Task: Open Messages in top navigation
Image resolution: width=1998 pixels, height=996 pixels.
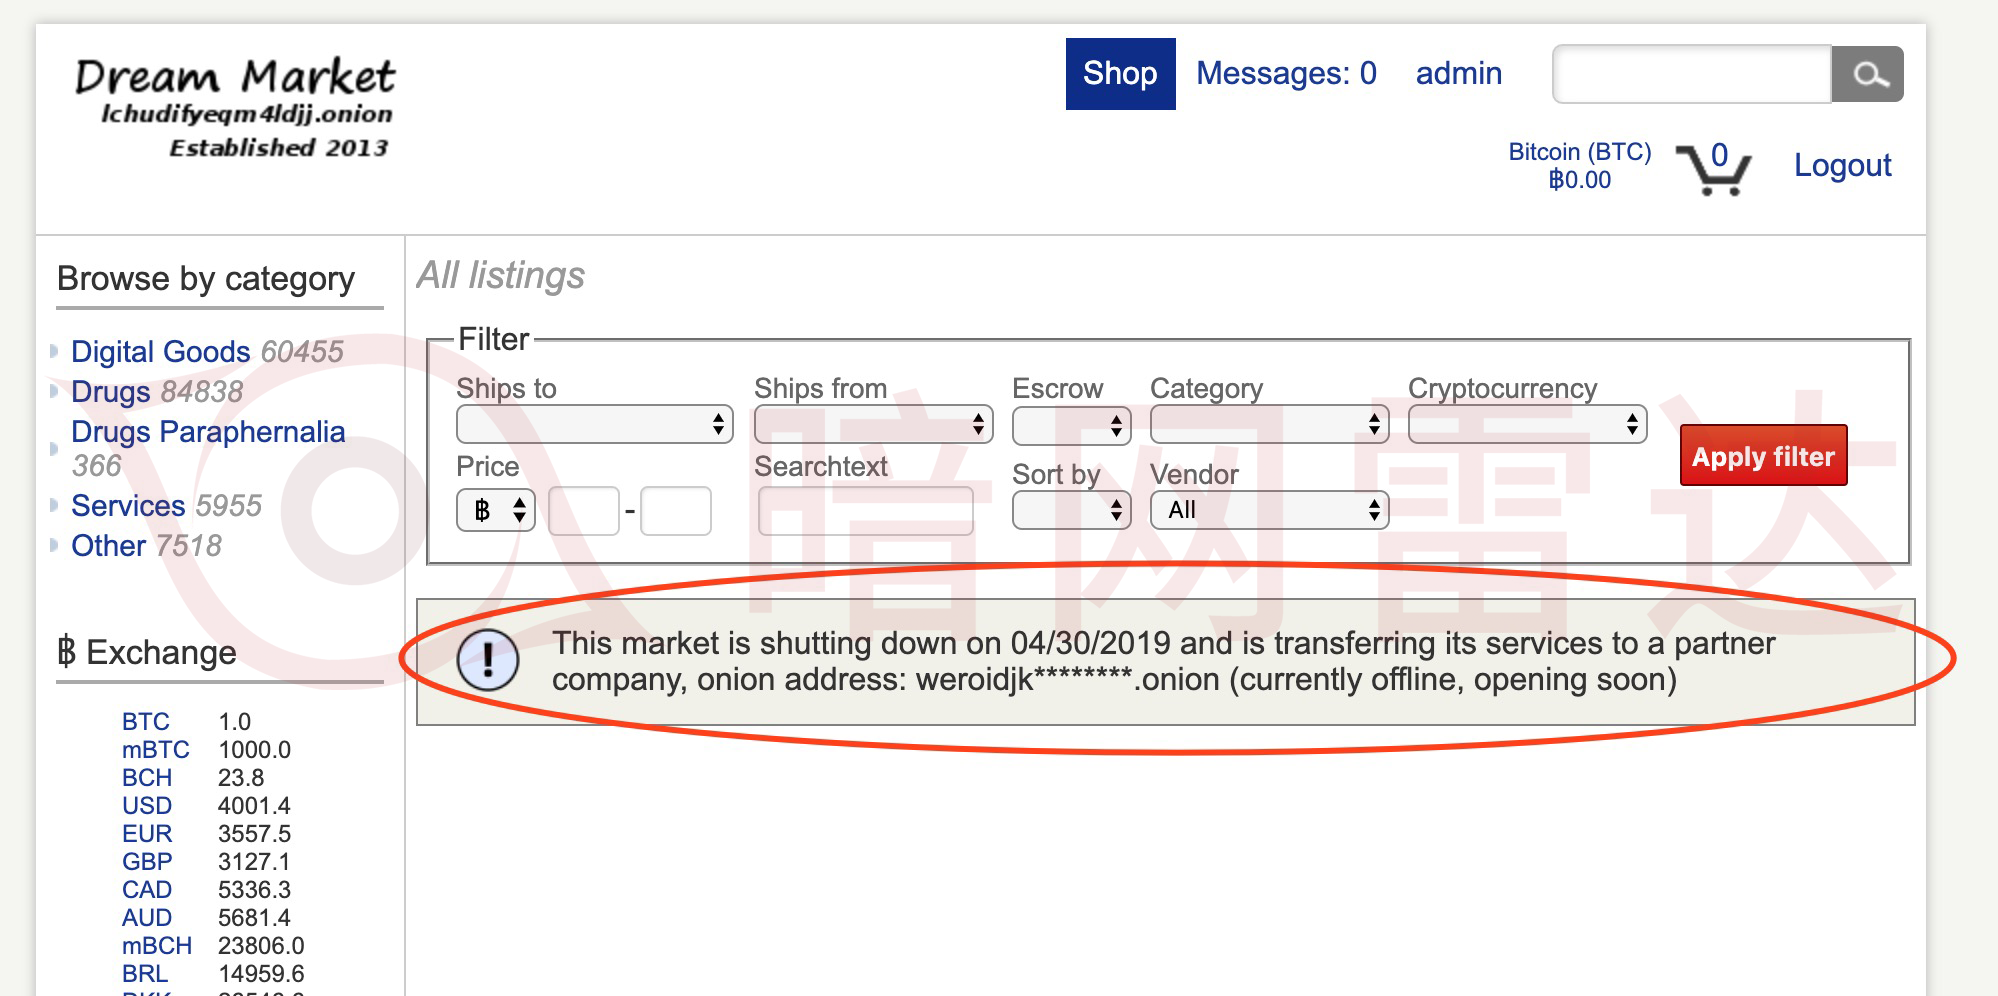Action: [1286, 74]
